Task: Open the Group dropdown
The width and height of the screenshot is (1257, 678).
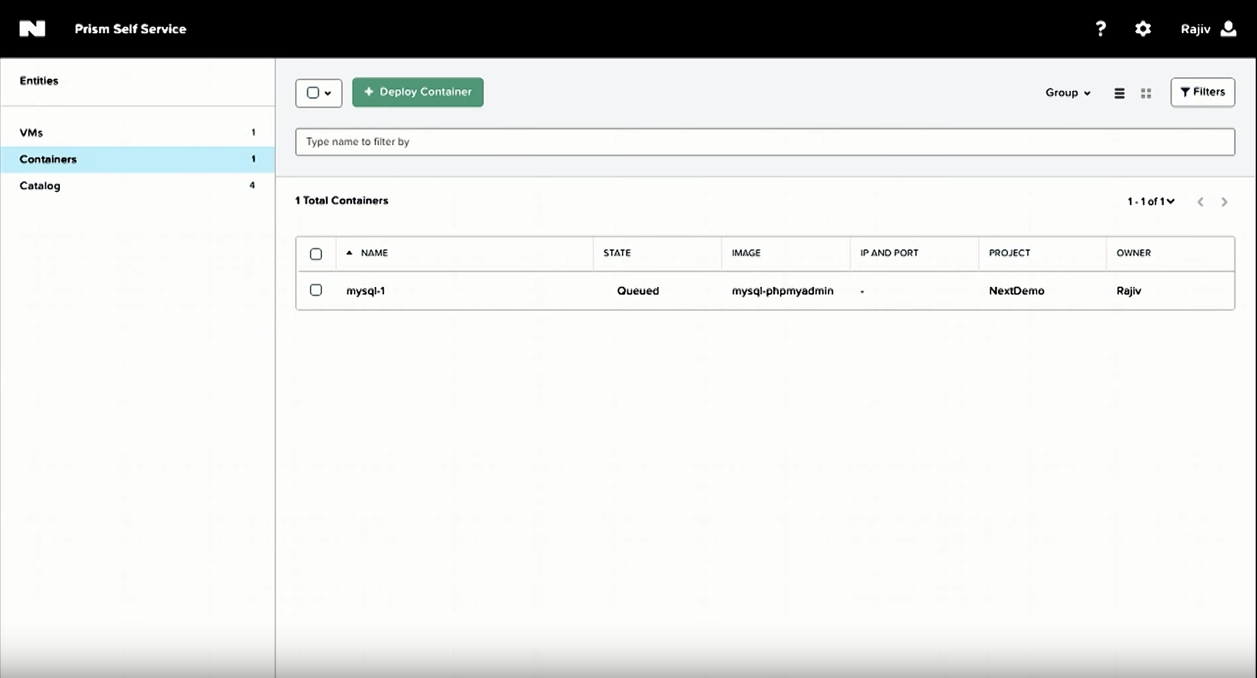Action: coord(1068,93)
